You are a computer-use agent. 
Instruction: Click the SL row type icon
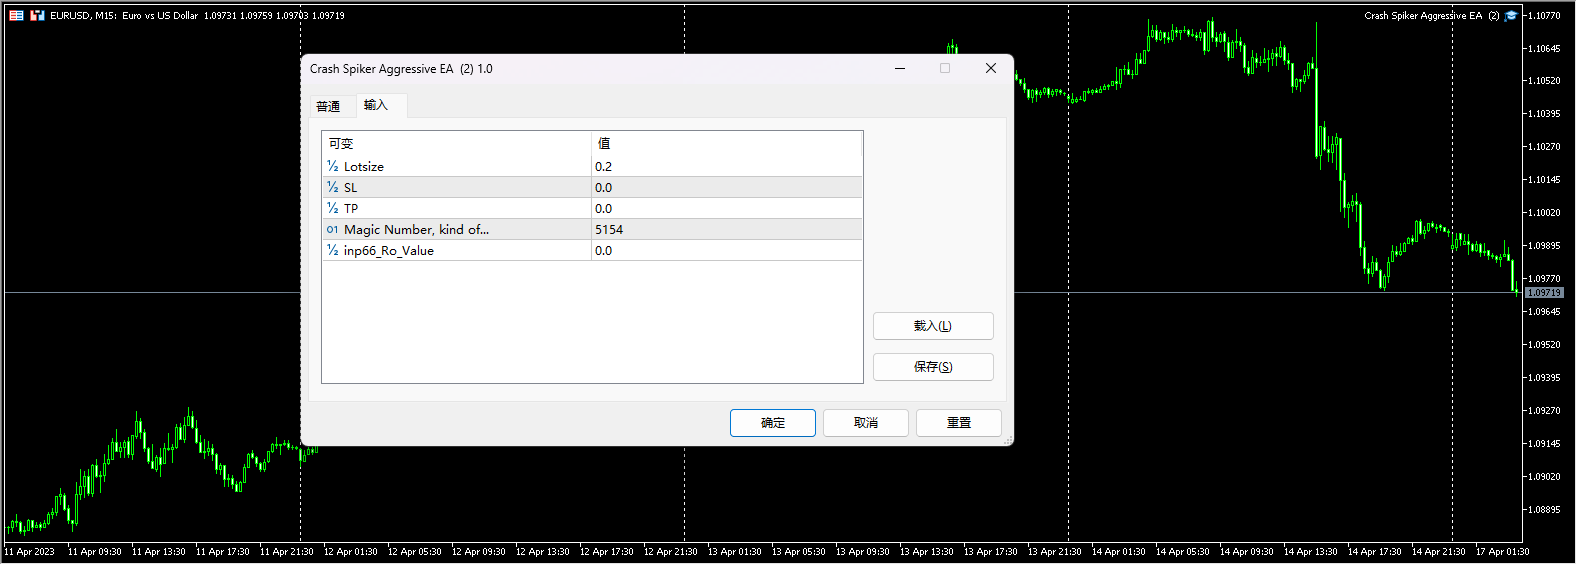pos(332,188)
